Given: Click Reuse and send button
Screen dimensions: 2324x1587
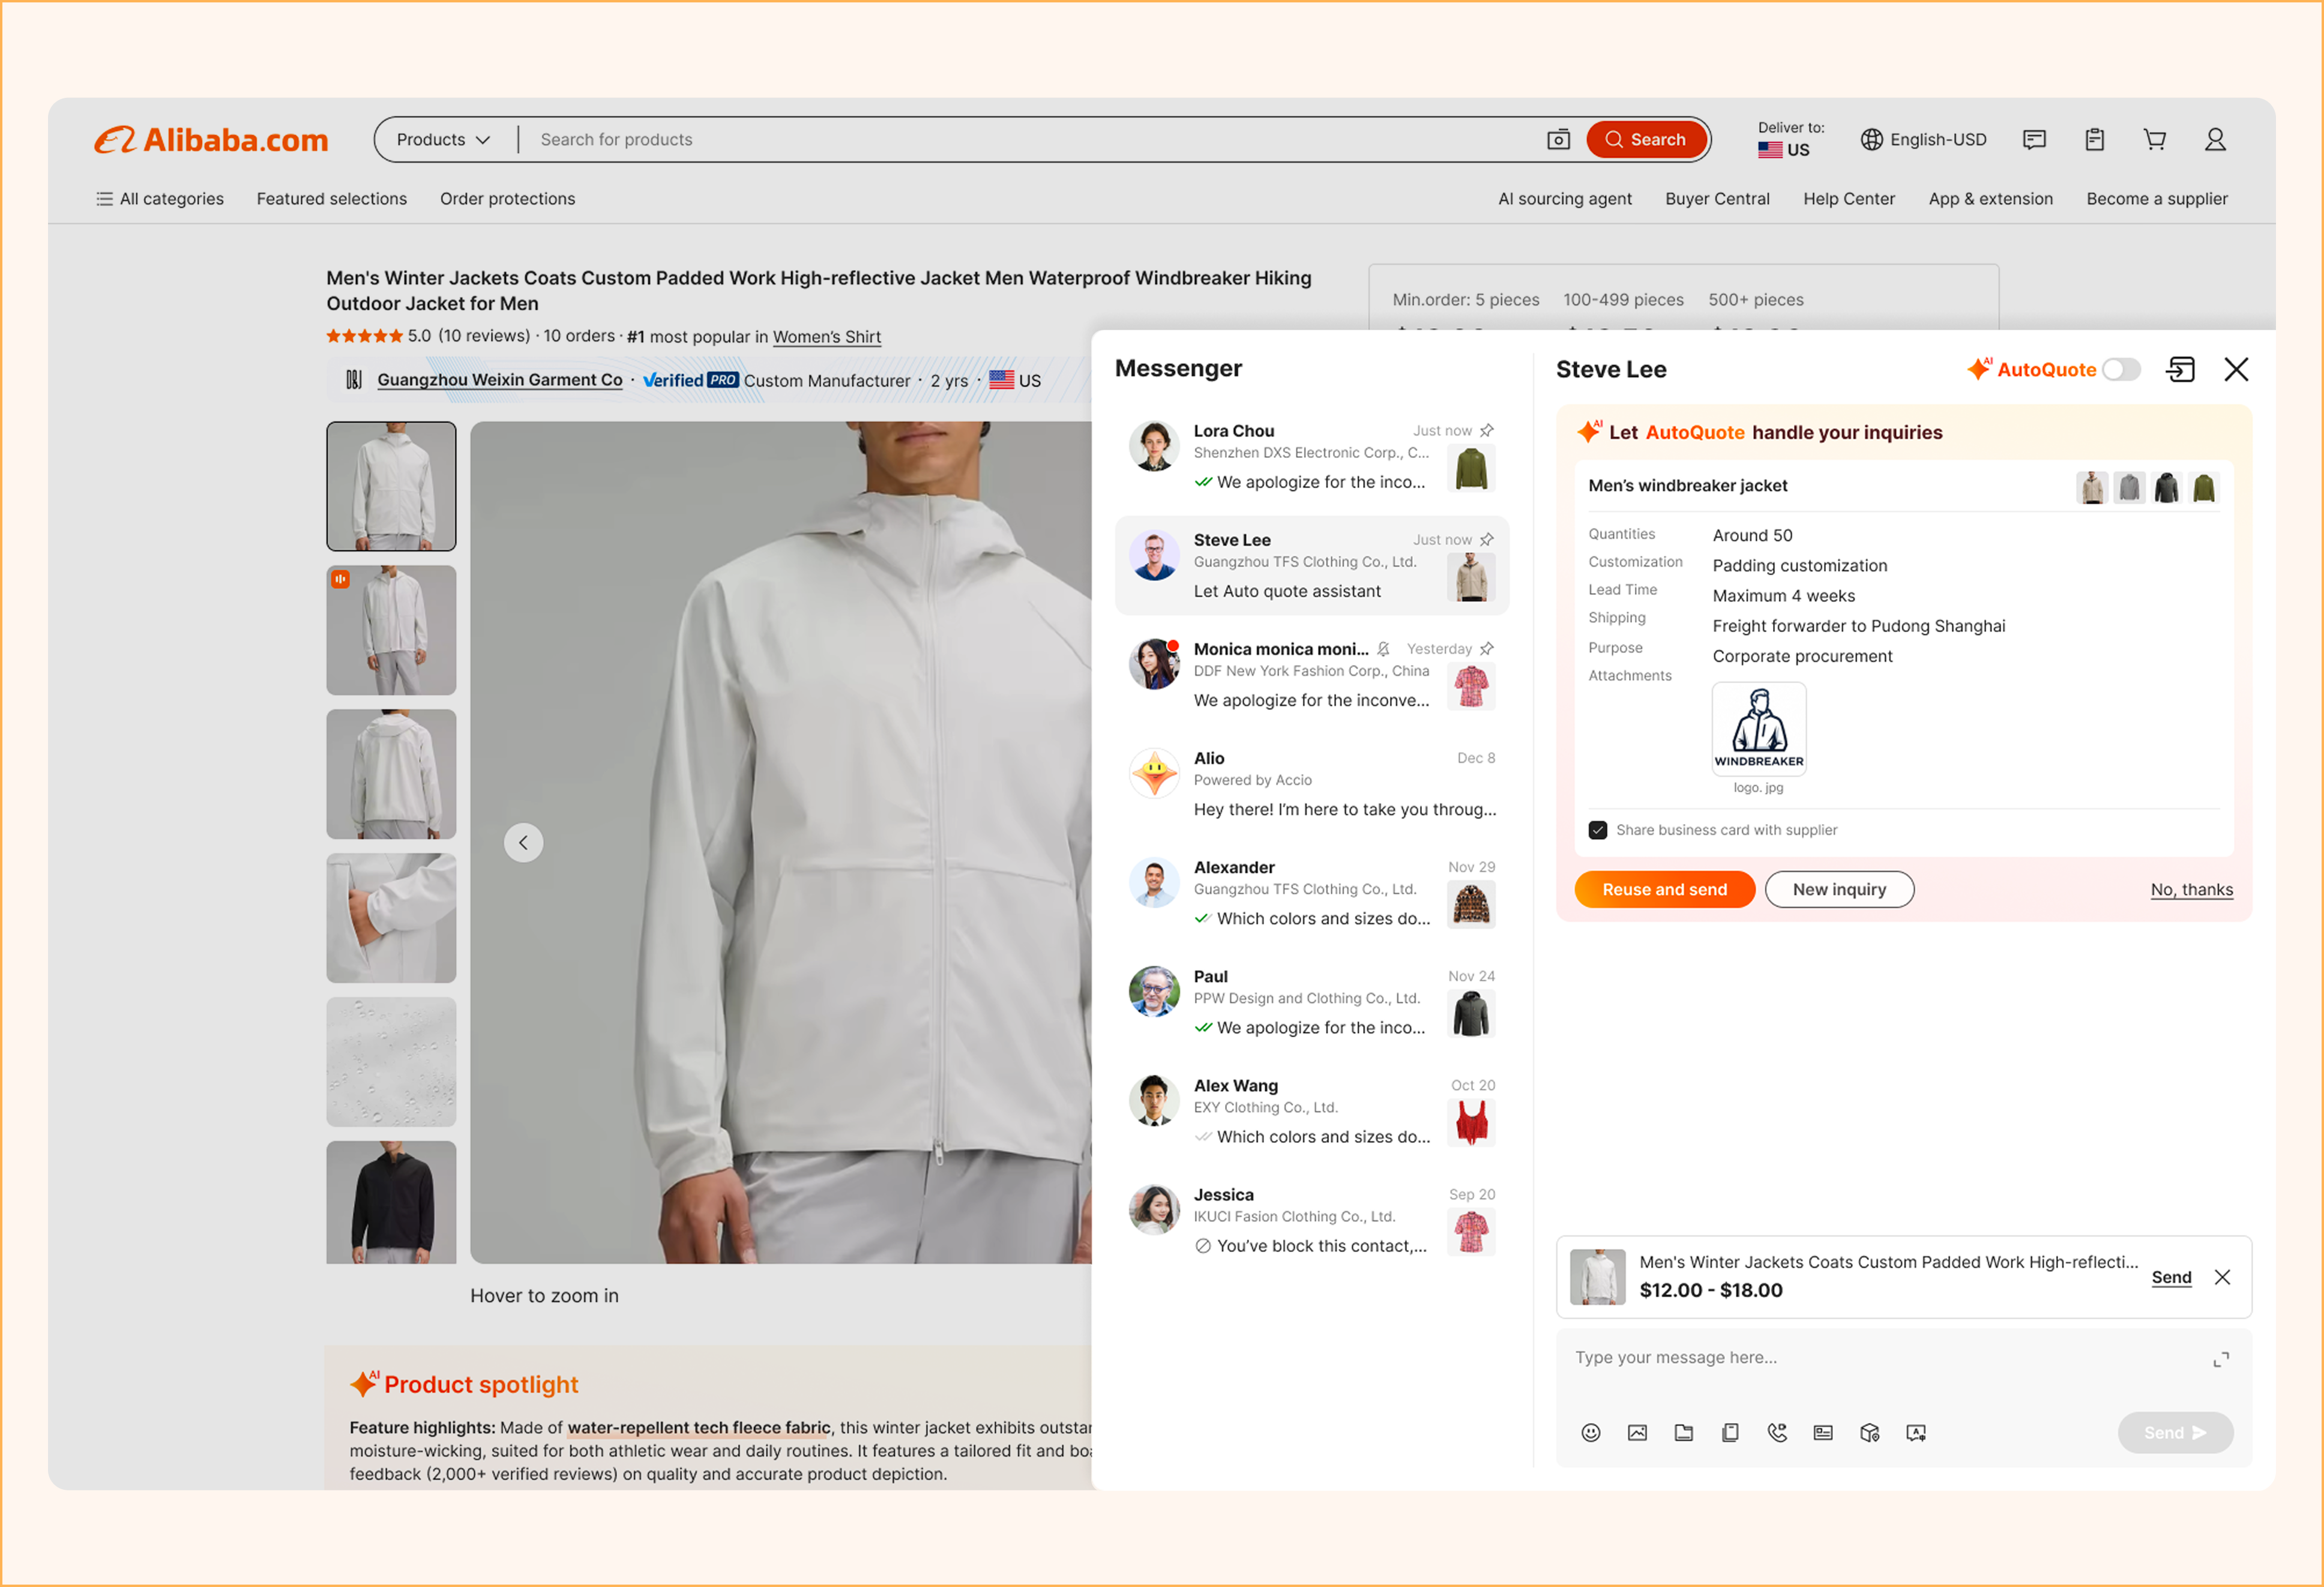Looking at the screenshot, I should (1664, 889).
